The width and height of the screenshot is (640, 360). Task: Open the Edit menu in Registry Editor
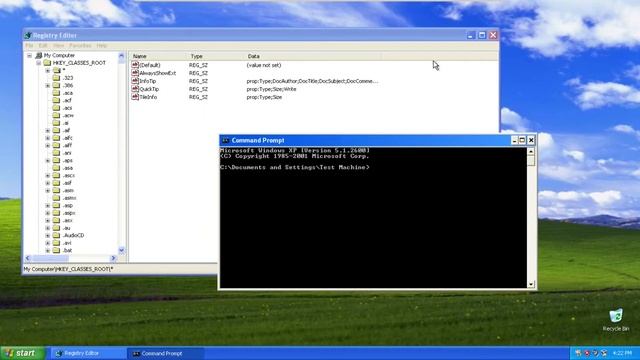[x=43, y=46]
